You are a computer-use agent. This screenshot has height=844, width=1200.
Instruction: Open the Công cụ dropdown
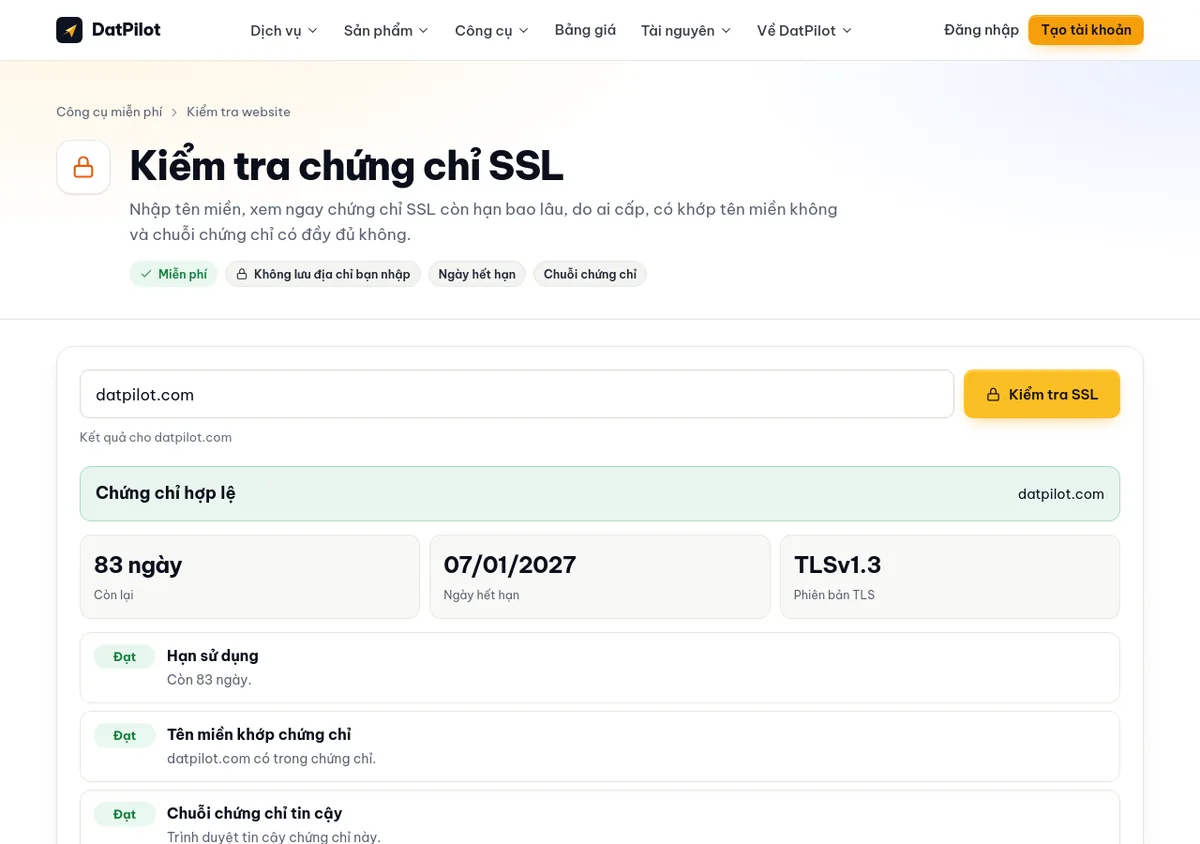(x=492, y=30)
